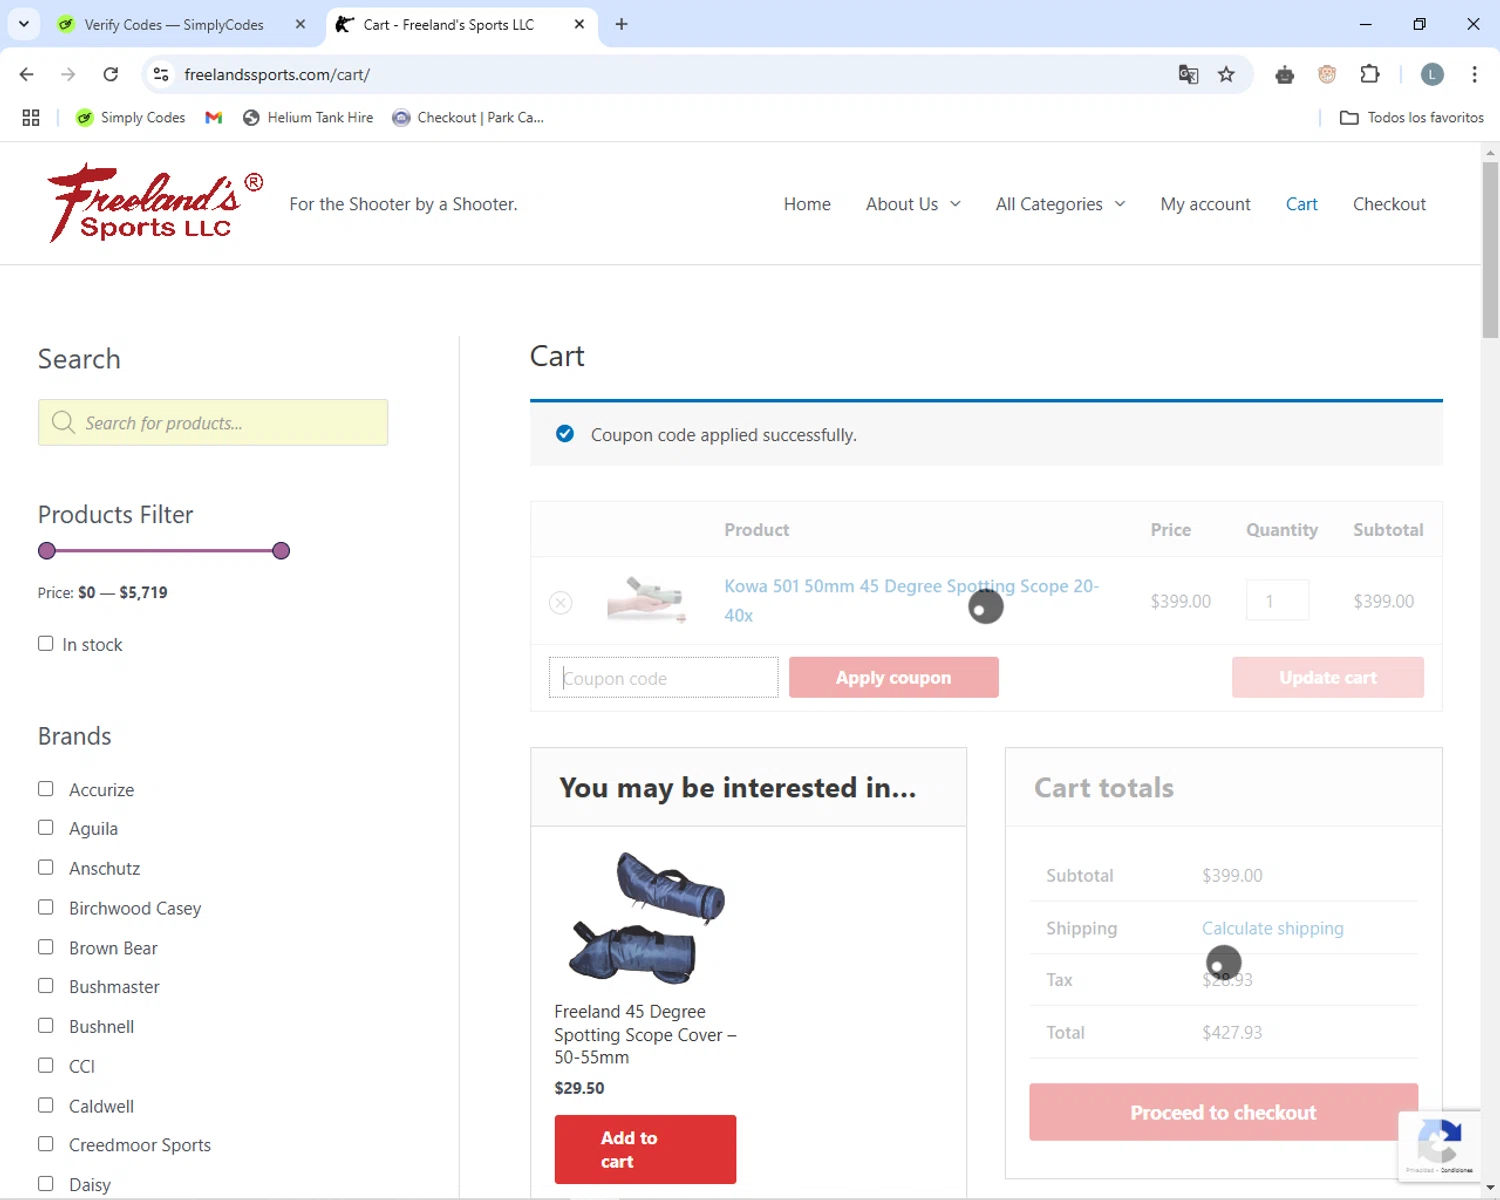Close the Cart Freeland's Sports tab
This screenshot has height=1200, width=1500.
[x=579, y=24]
